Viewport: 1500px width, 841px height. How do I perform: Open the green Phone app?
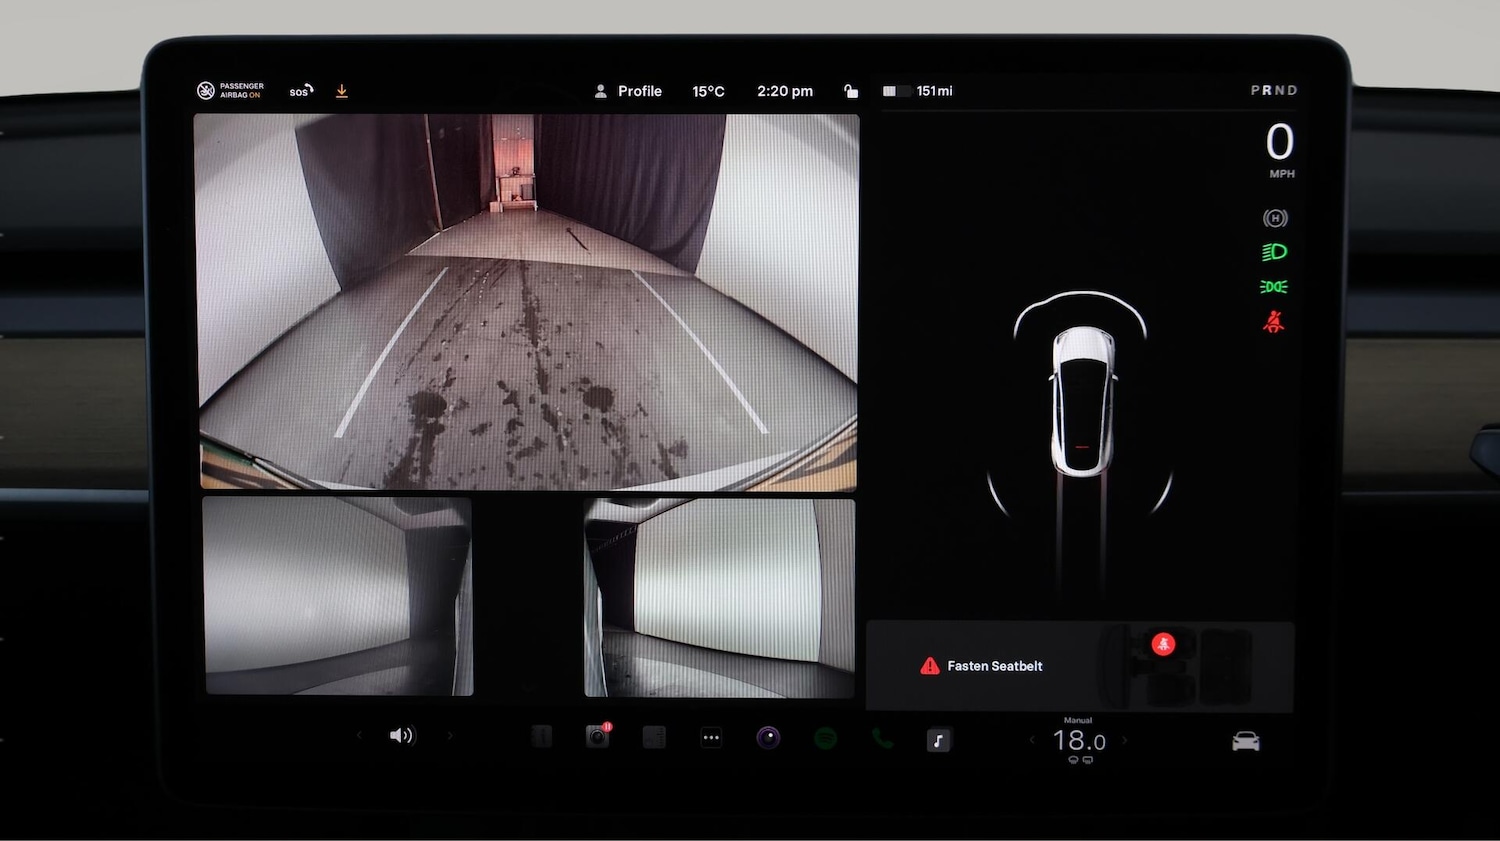[x=882, y=739]
